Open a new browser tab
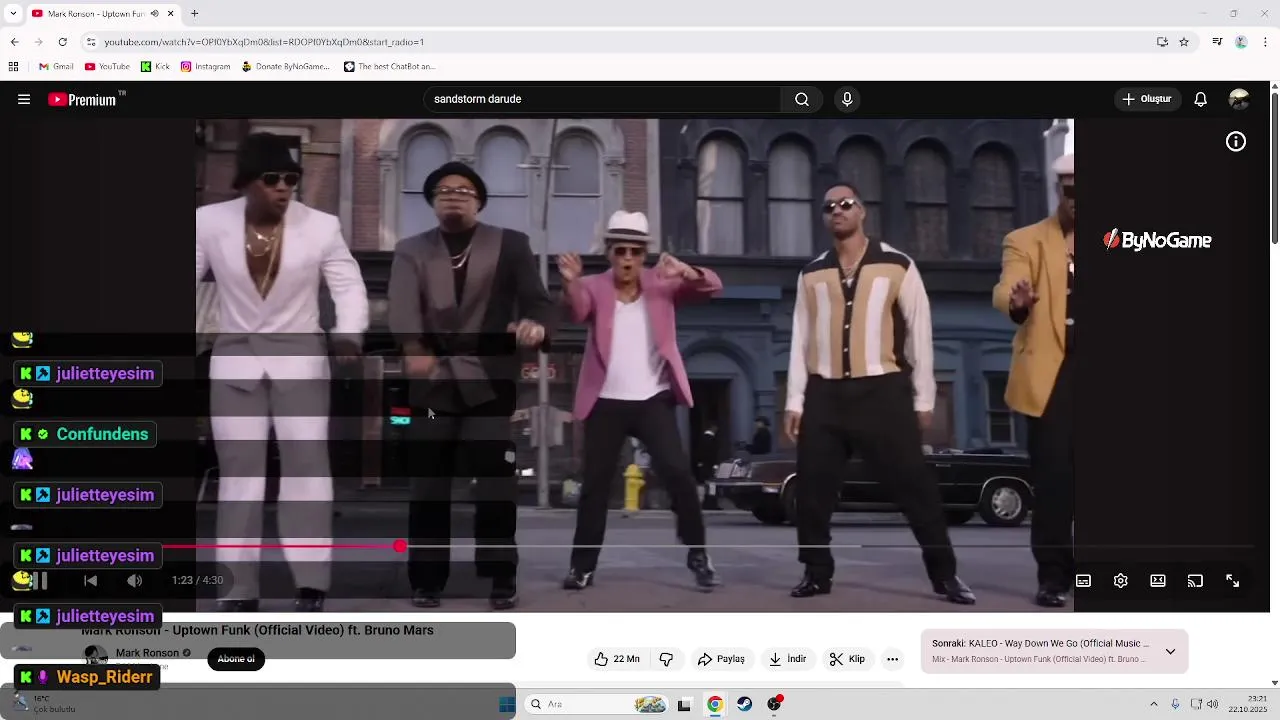1280x720 pixels. 195,13
